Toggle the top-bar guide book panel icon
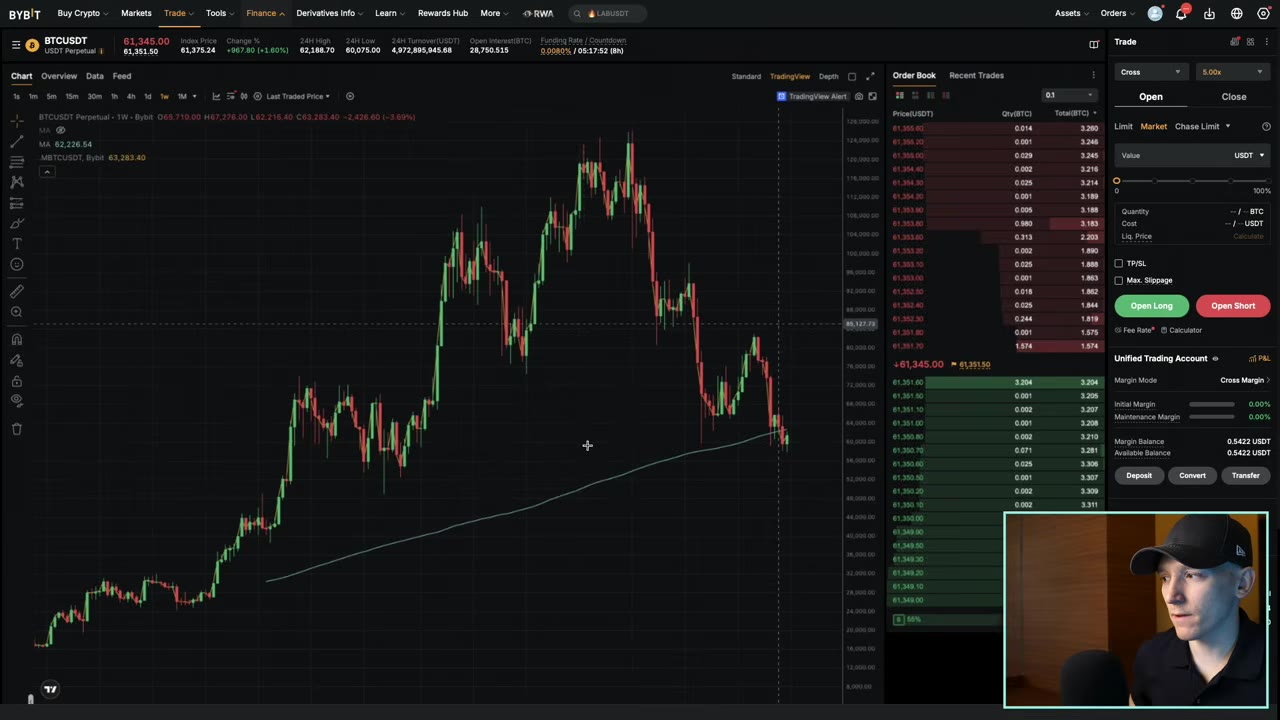 click(1093, 44)
